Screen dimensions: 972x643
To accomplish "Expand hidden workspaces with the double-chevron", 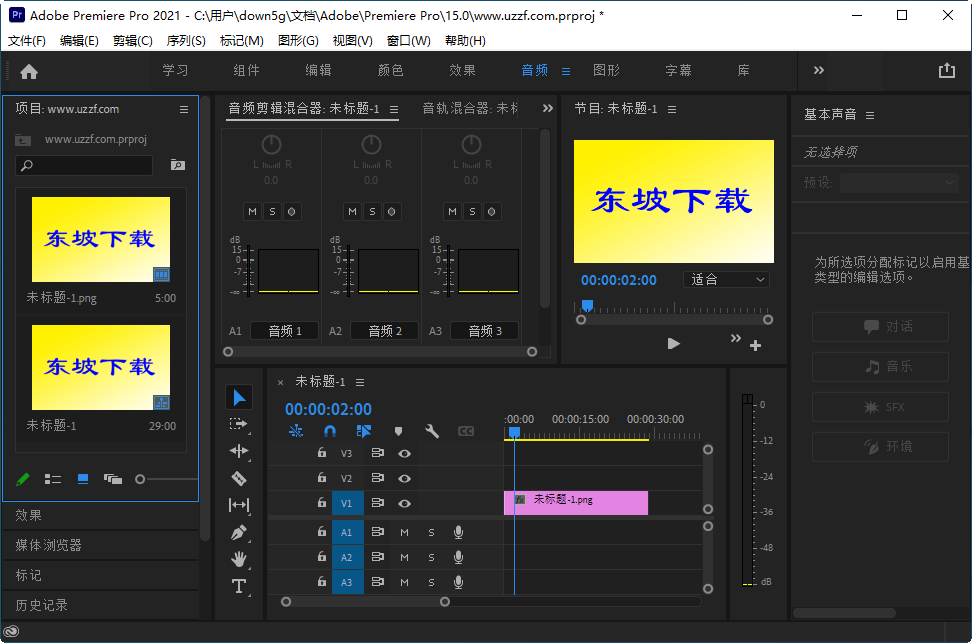I will 818,70.
